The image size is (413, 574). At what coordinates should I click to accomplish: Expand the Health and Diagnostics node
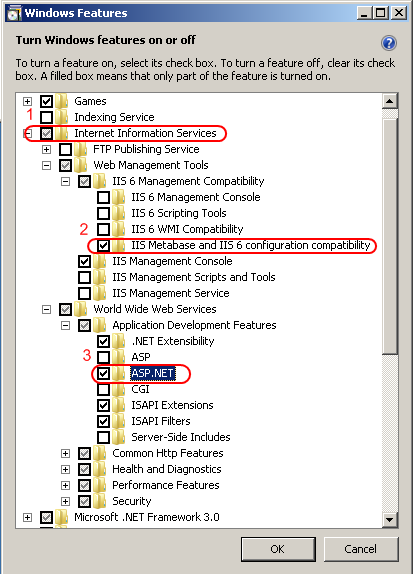click(x=66, y=469)
